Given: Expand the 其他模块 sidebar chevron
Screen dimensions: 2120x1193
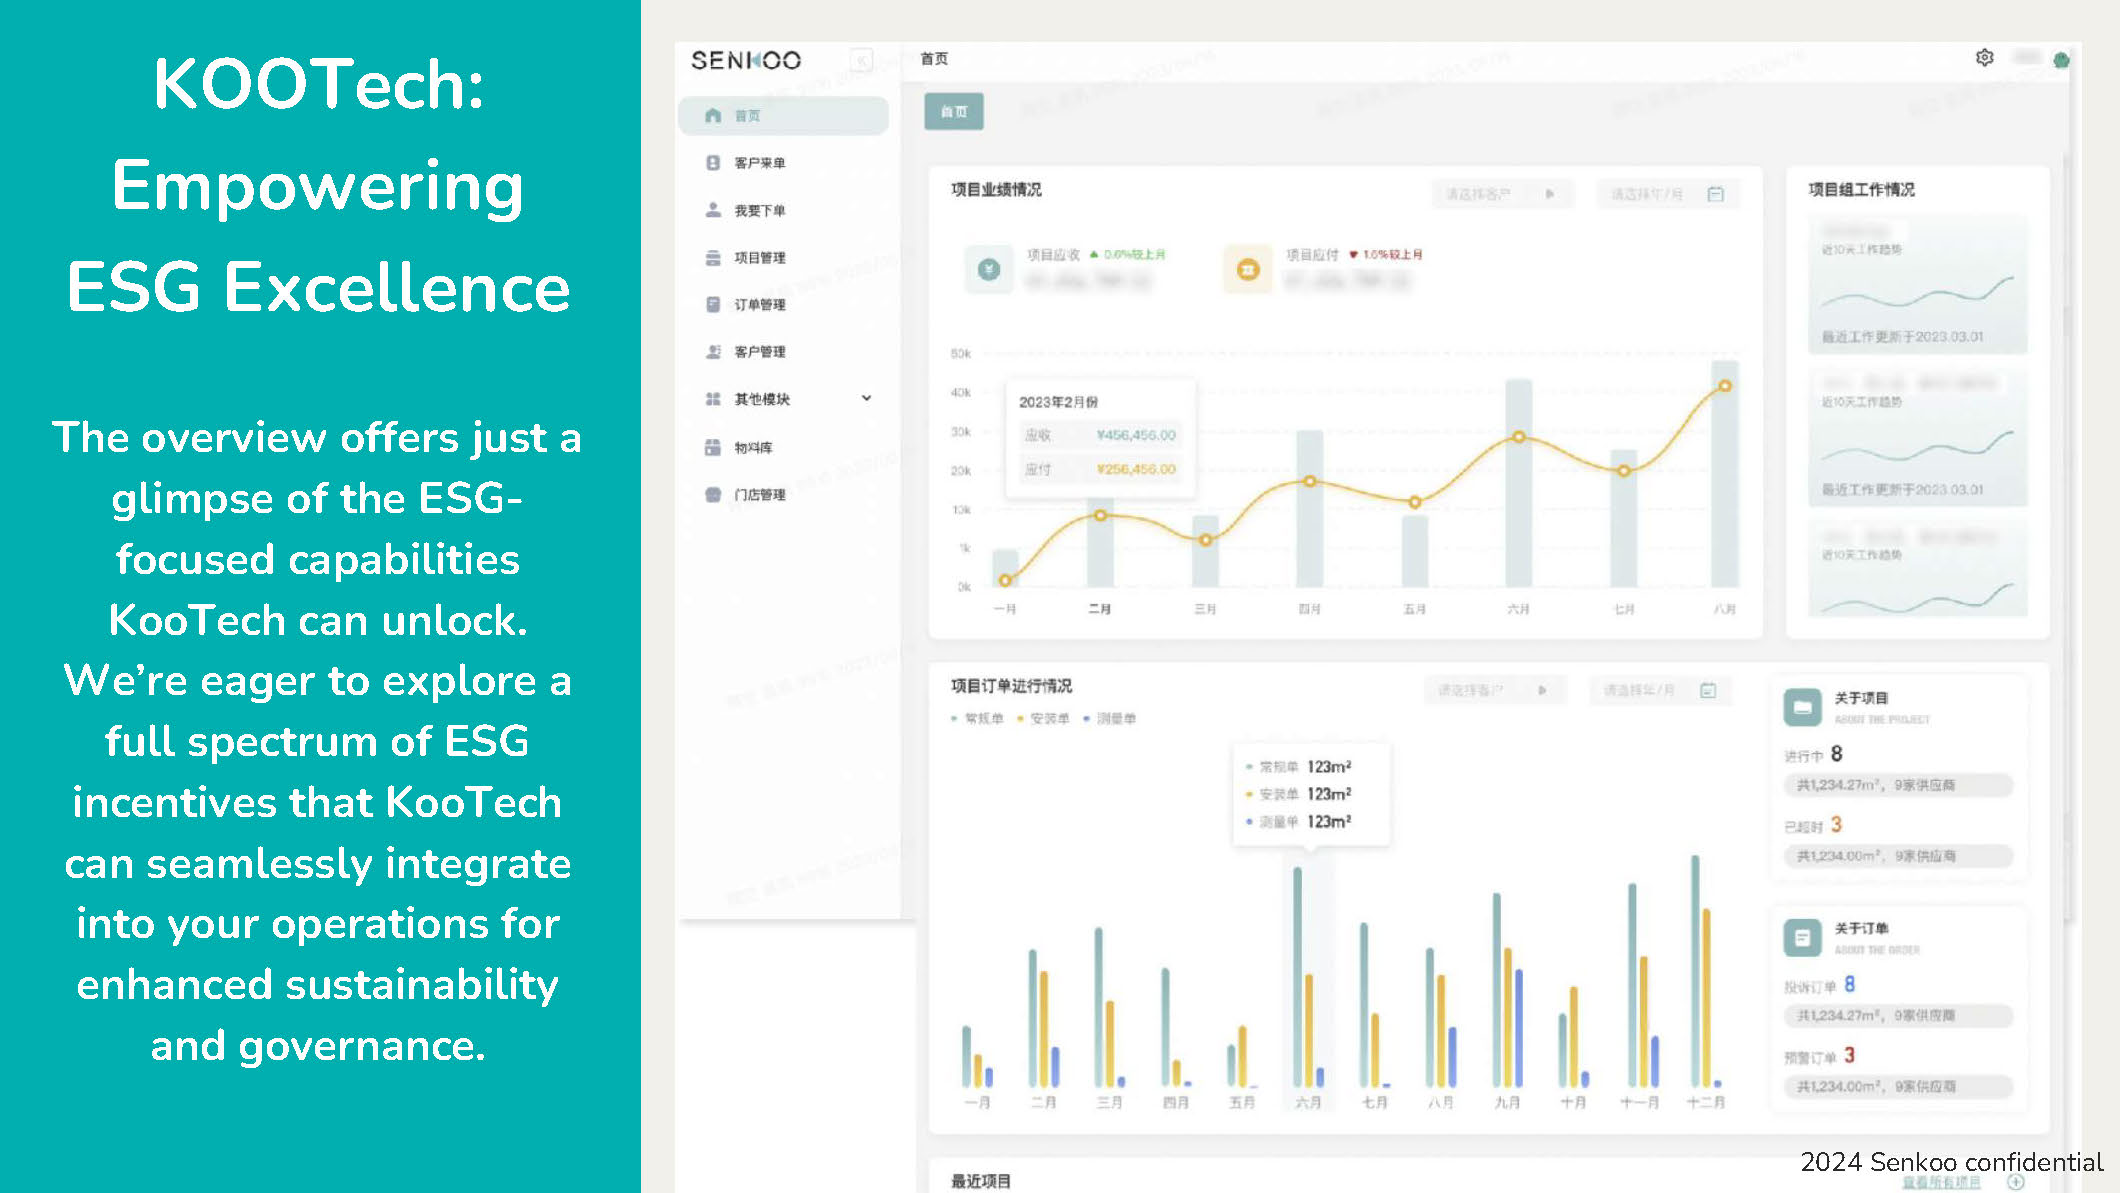Looking at the screenshot, I should pos(866,398).
